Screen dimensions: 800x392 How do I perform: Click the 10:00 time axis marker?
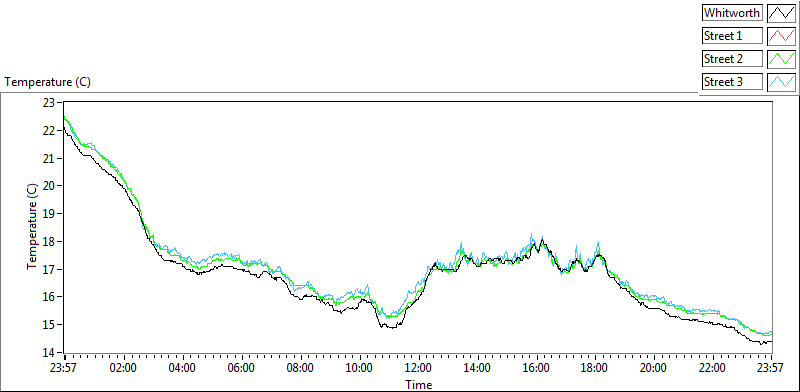coord(360,368)
